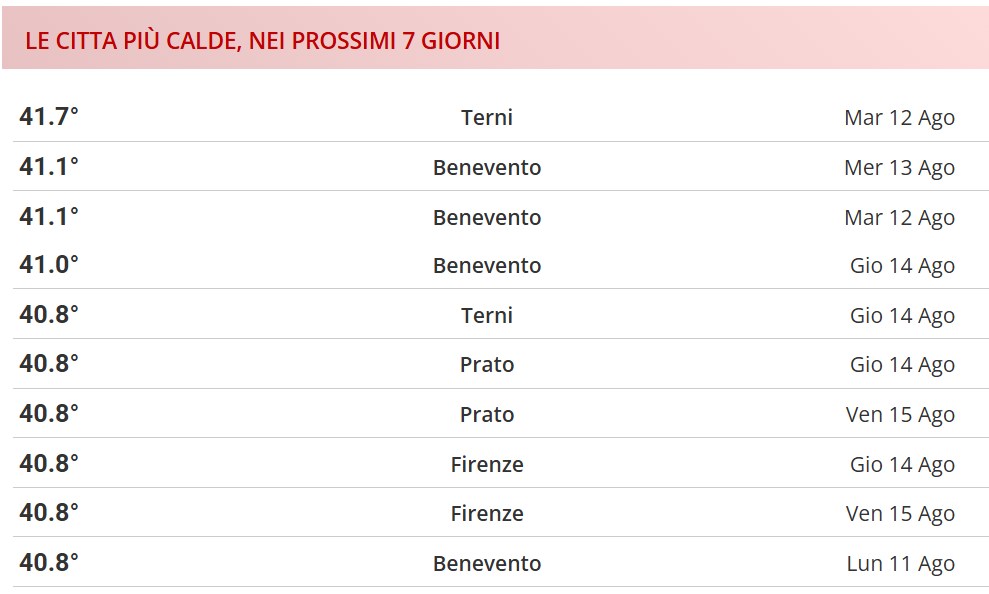989x594 pixels.
Task: Click the Mer 13 Ago date
Action: coord(899,168)
